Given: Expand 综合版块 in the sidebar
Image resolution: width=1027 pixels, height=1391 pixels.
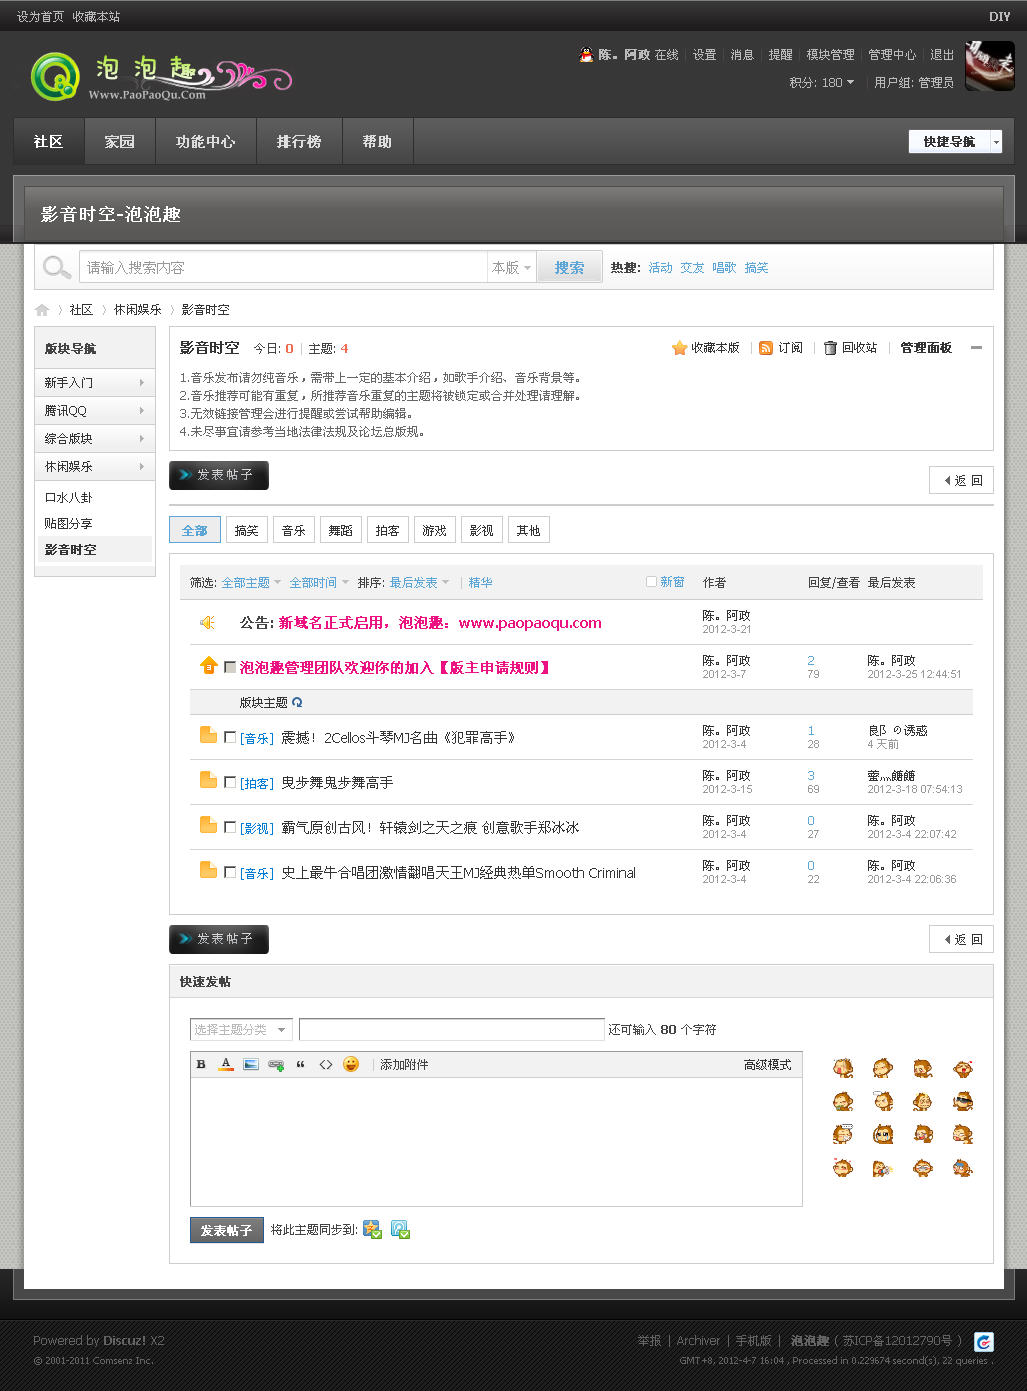Looking at the screenshot, I should point(94,439).
